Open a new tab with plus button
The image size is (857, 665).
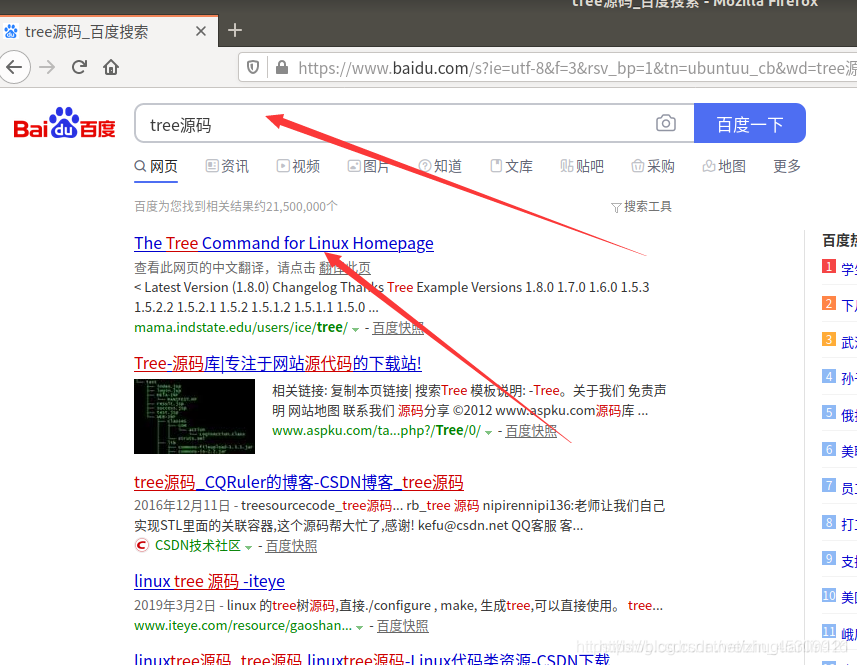coord(234,30)
